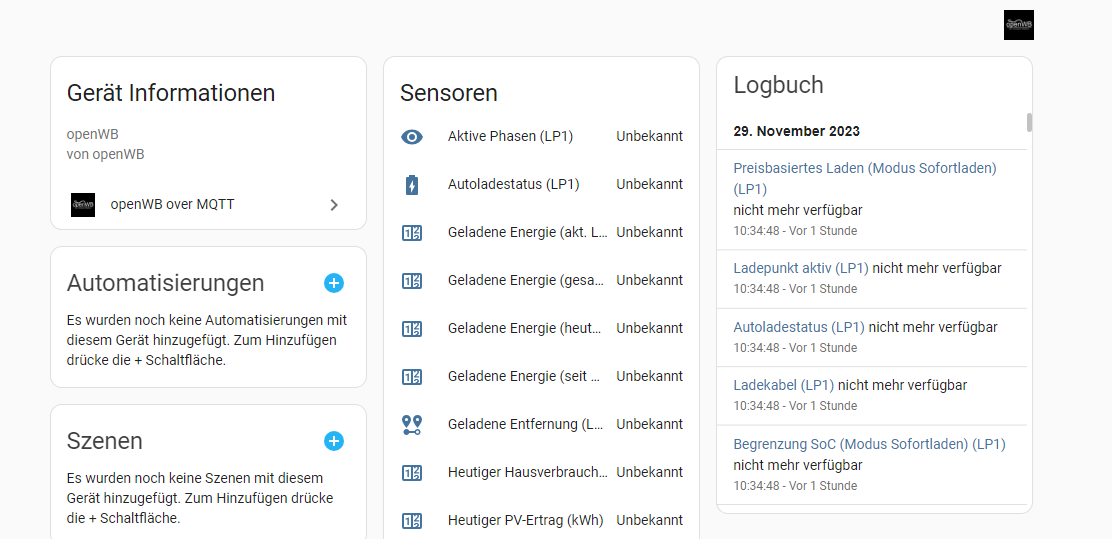Click the Heutiger Hausverbrauch counter icon

[412, 473]
